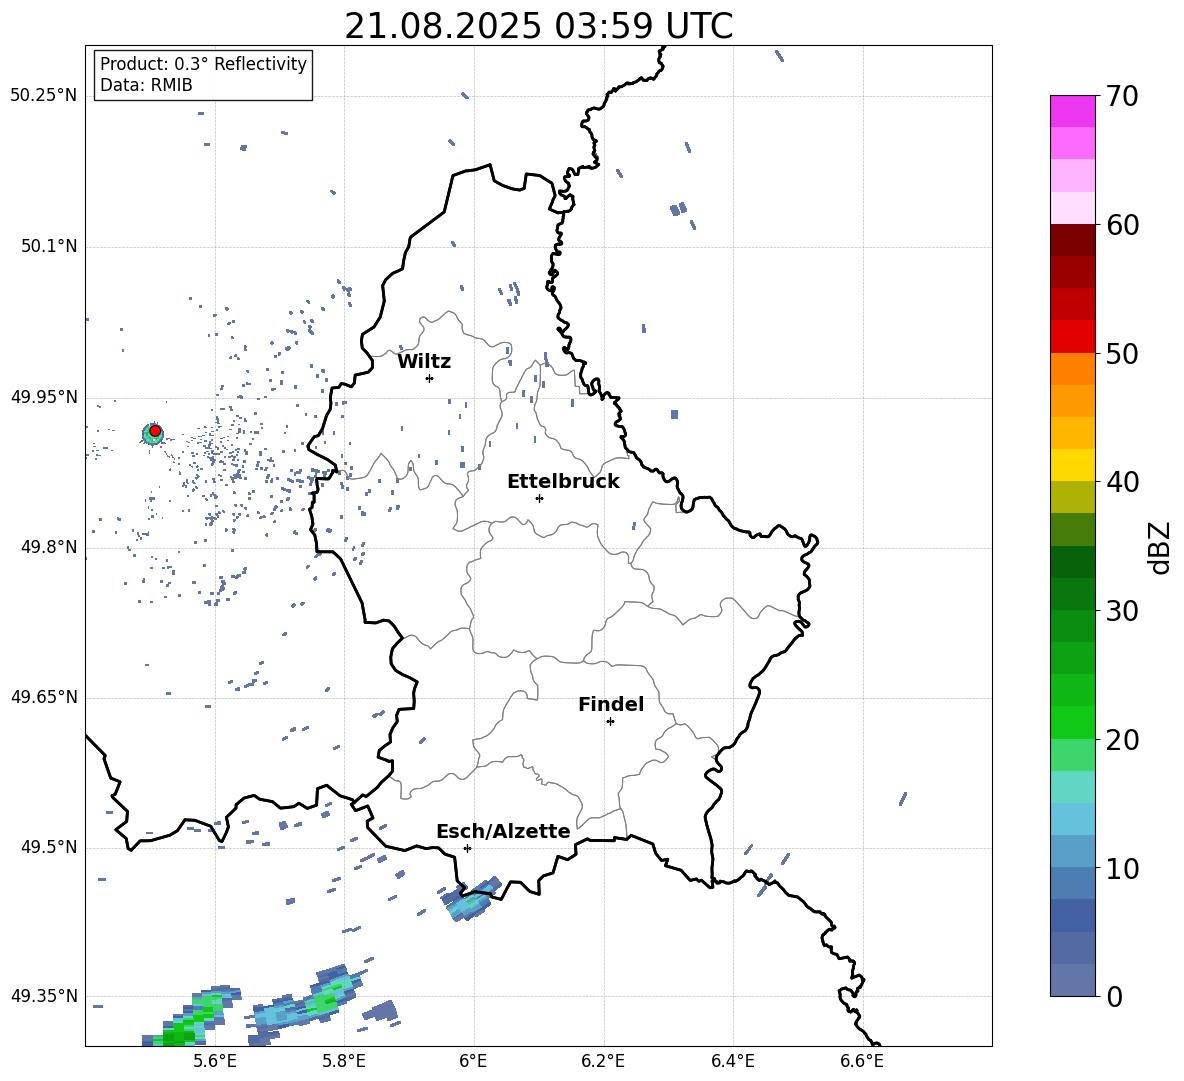This screenshot has height=1081, width=1184.
Task: Click the dark red swatch below 60
Action: point(1072,240)
